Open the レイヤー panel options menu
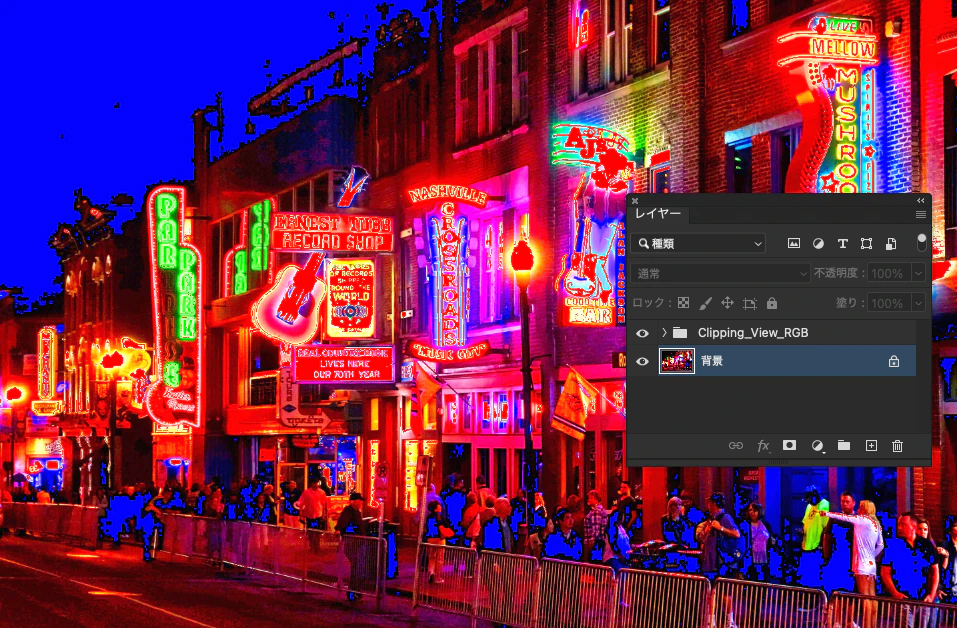 click(921, 214)
